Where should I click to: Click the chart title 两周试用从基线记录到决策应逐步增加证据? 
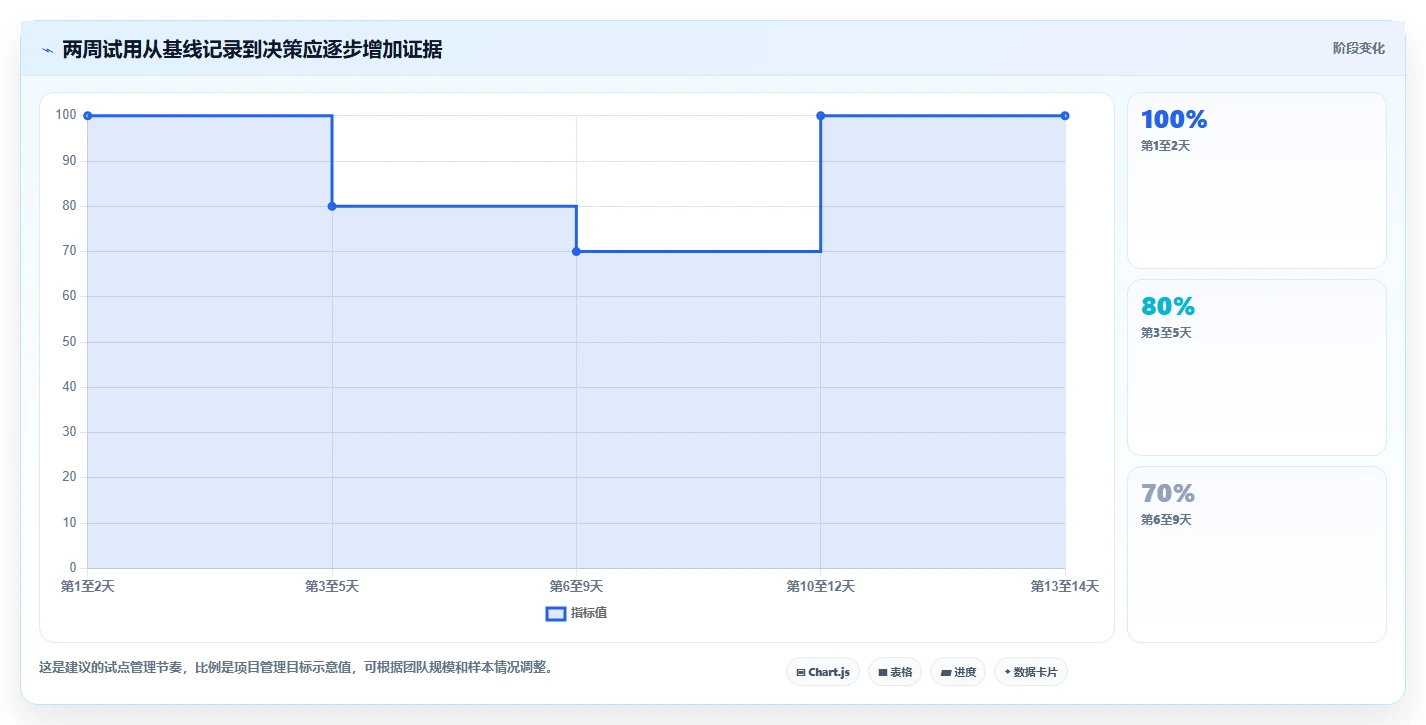252,49
